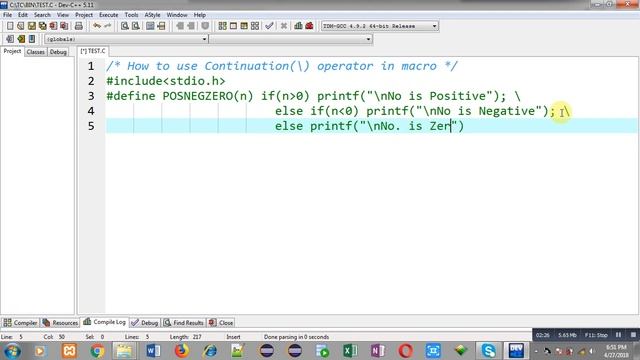Viewport: 640px width, 360px height.
Task: Click 'Done parsing in 0 seconds' status text
Action: [x=296, y=337]
